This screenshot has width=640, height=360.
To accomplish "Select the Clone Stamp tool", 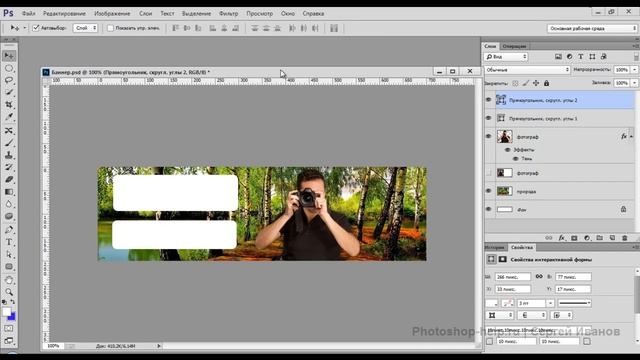I will 9,155.
